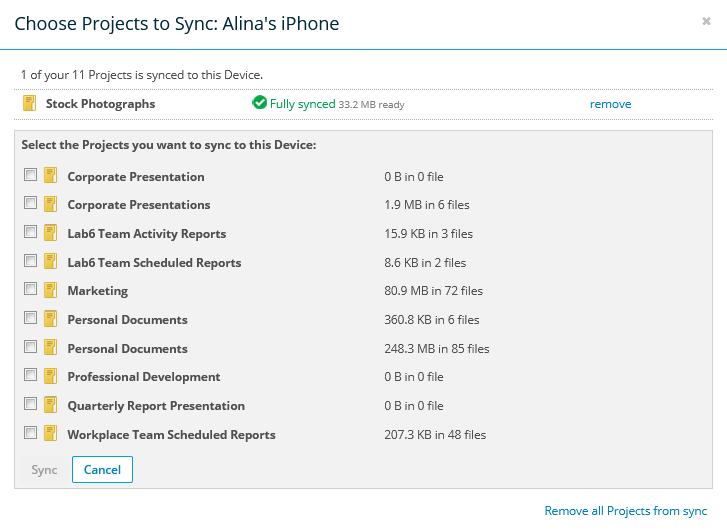
Task: Check the Corporate Presentations checkbox
Action: pyautogui.click(x=31, y=203)
